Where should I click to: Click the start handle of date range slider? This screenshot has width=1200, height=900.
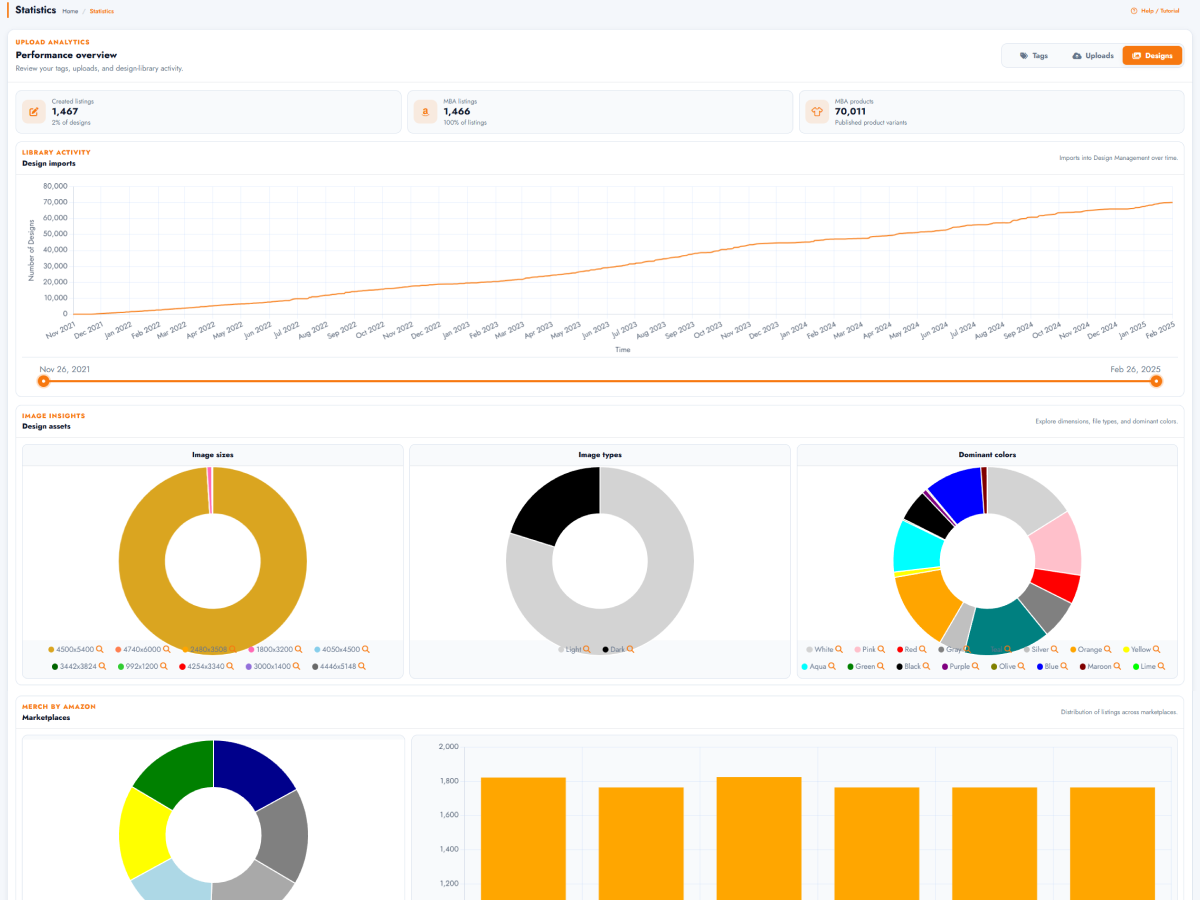tap(43, 381)
